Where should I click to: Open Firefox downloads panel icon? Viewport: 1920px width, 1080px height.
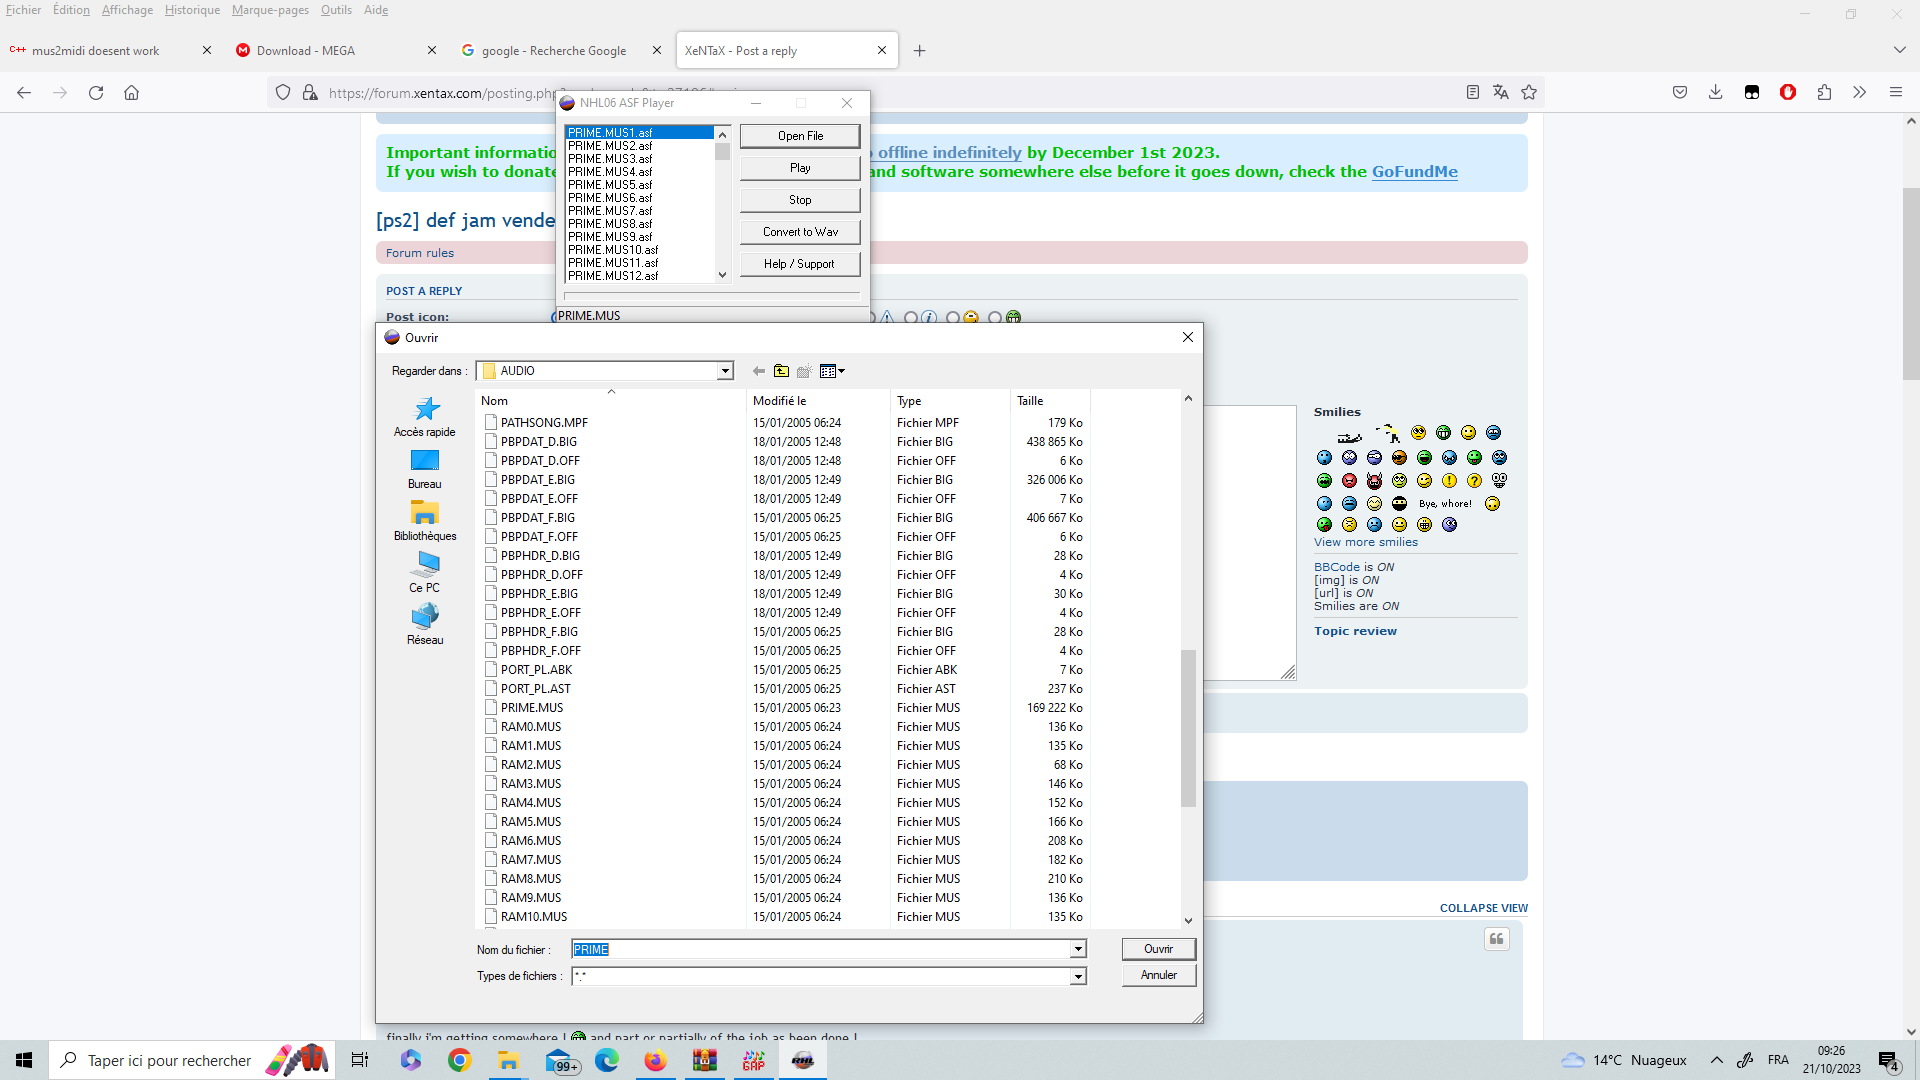coord(1715,92)
